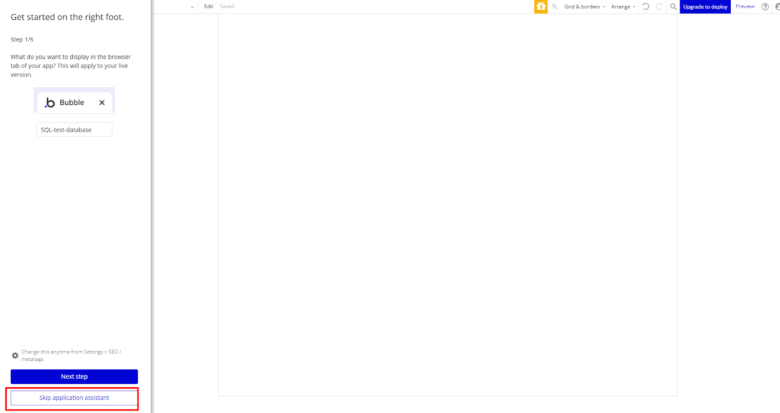
Task: Open the help question mark icon
Action: 765,6
